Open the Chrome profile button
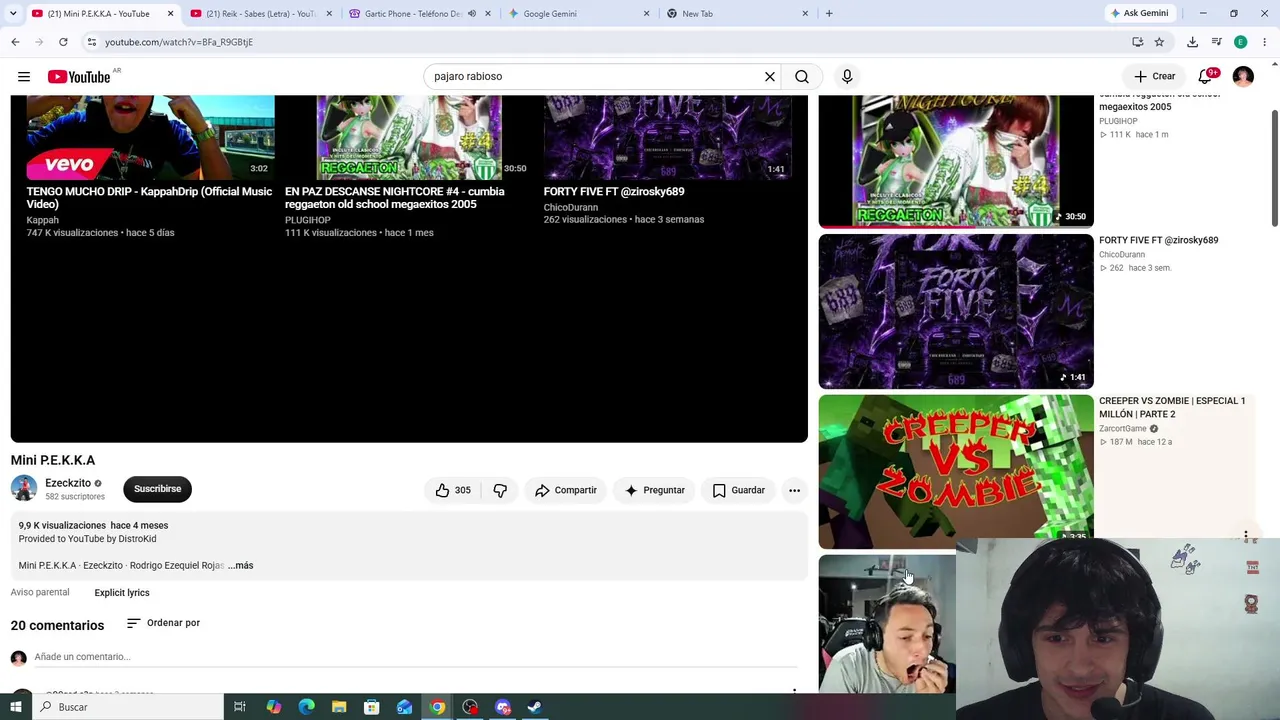This screenshot has width=1280, height=720. click(1240, 42)
